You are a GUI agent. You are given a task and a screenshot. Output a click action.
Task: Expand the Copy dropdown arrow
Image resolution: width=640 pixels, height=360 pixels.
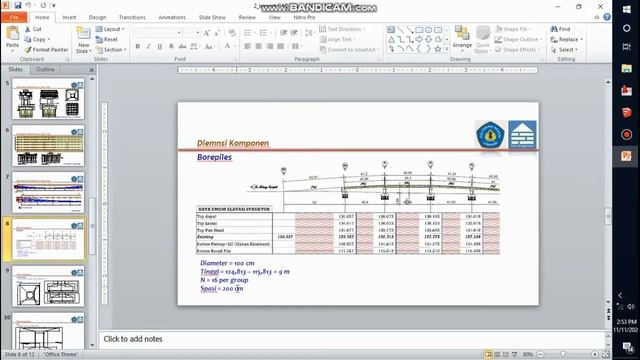point(49,40)
